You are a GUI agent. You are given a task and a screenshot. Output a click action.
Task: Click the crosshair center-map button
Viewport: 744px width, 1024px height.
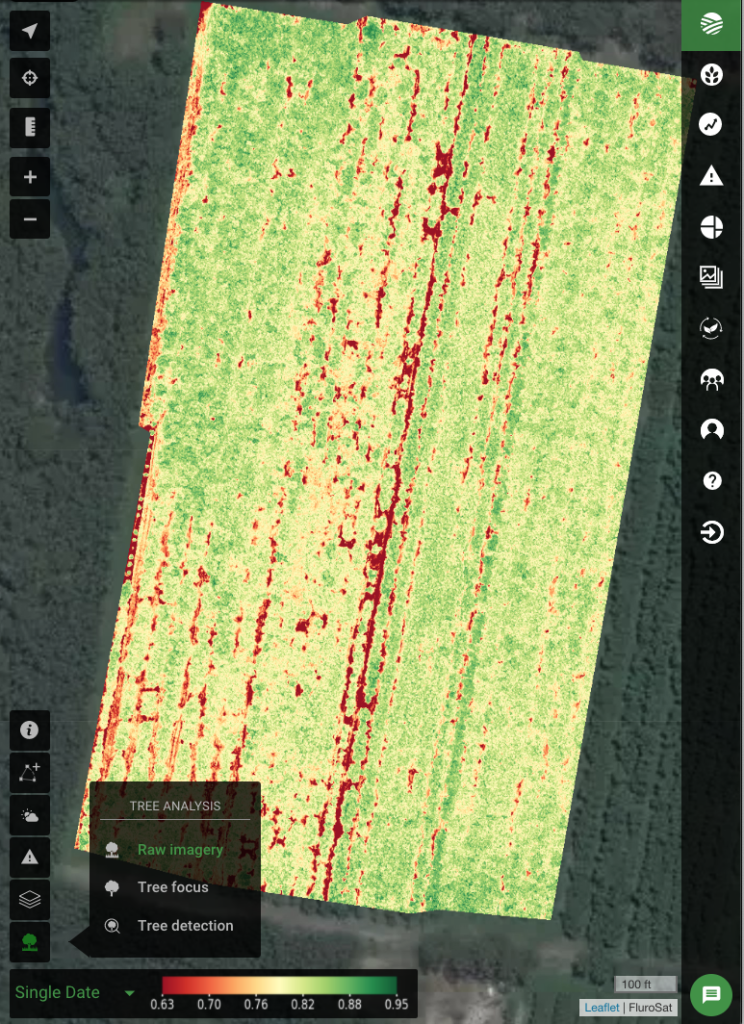30,78
